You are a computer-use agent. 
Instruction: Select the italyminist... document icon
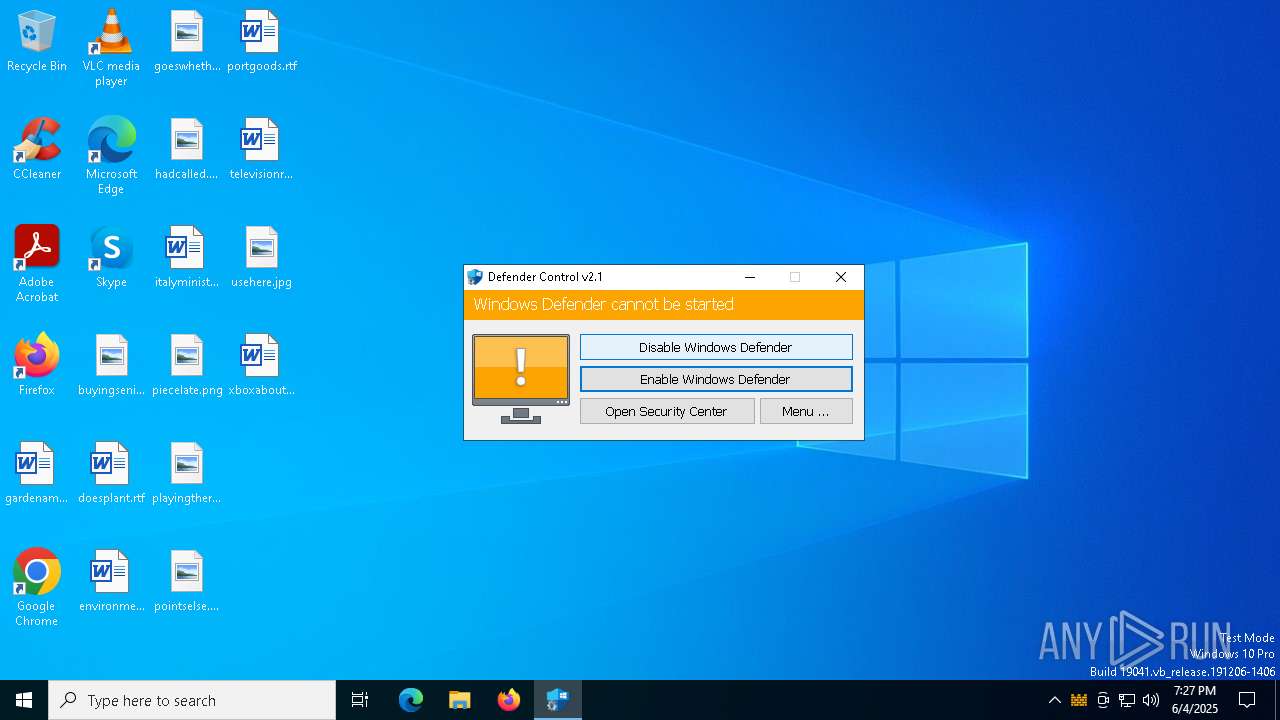pyautogui.click(x=187, y=258)
